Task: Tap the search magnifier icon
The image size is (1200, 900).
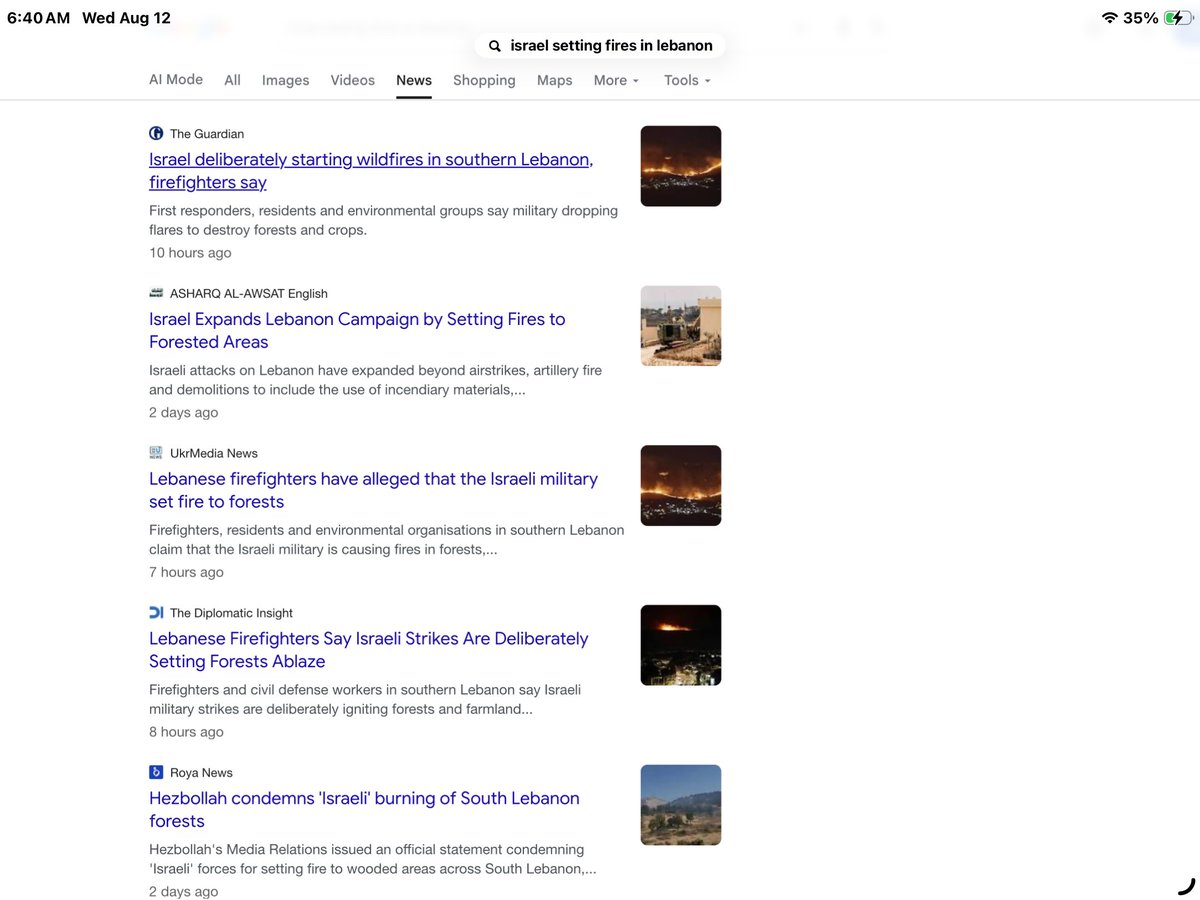Action: pos(494,46)
